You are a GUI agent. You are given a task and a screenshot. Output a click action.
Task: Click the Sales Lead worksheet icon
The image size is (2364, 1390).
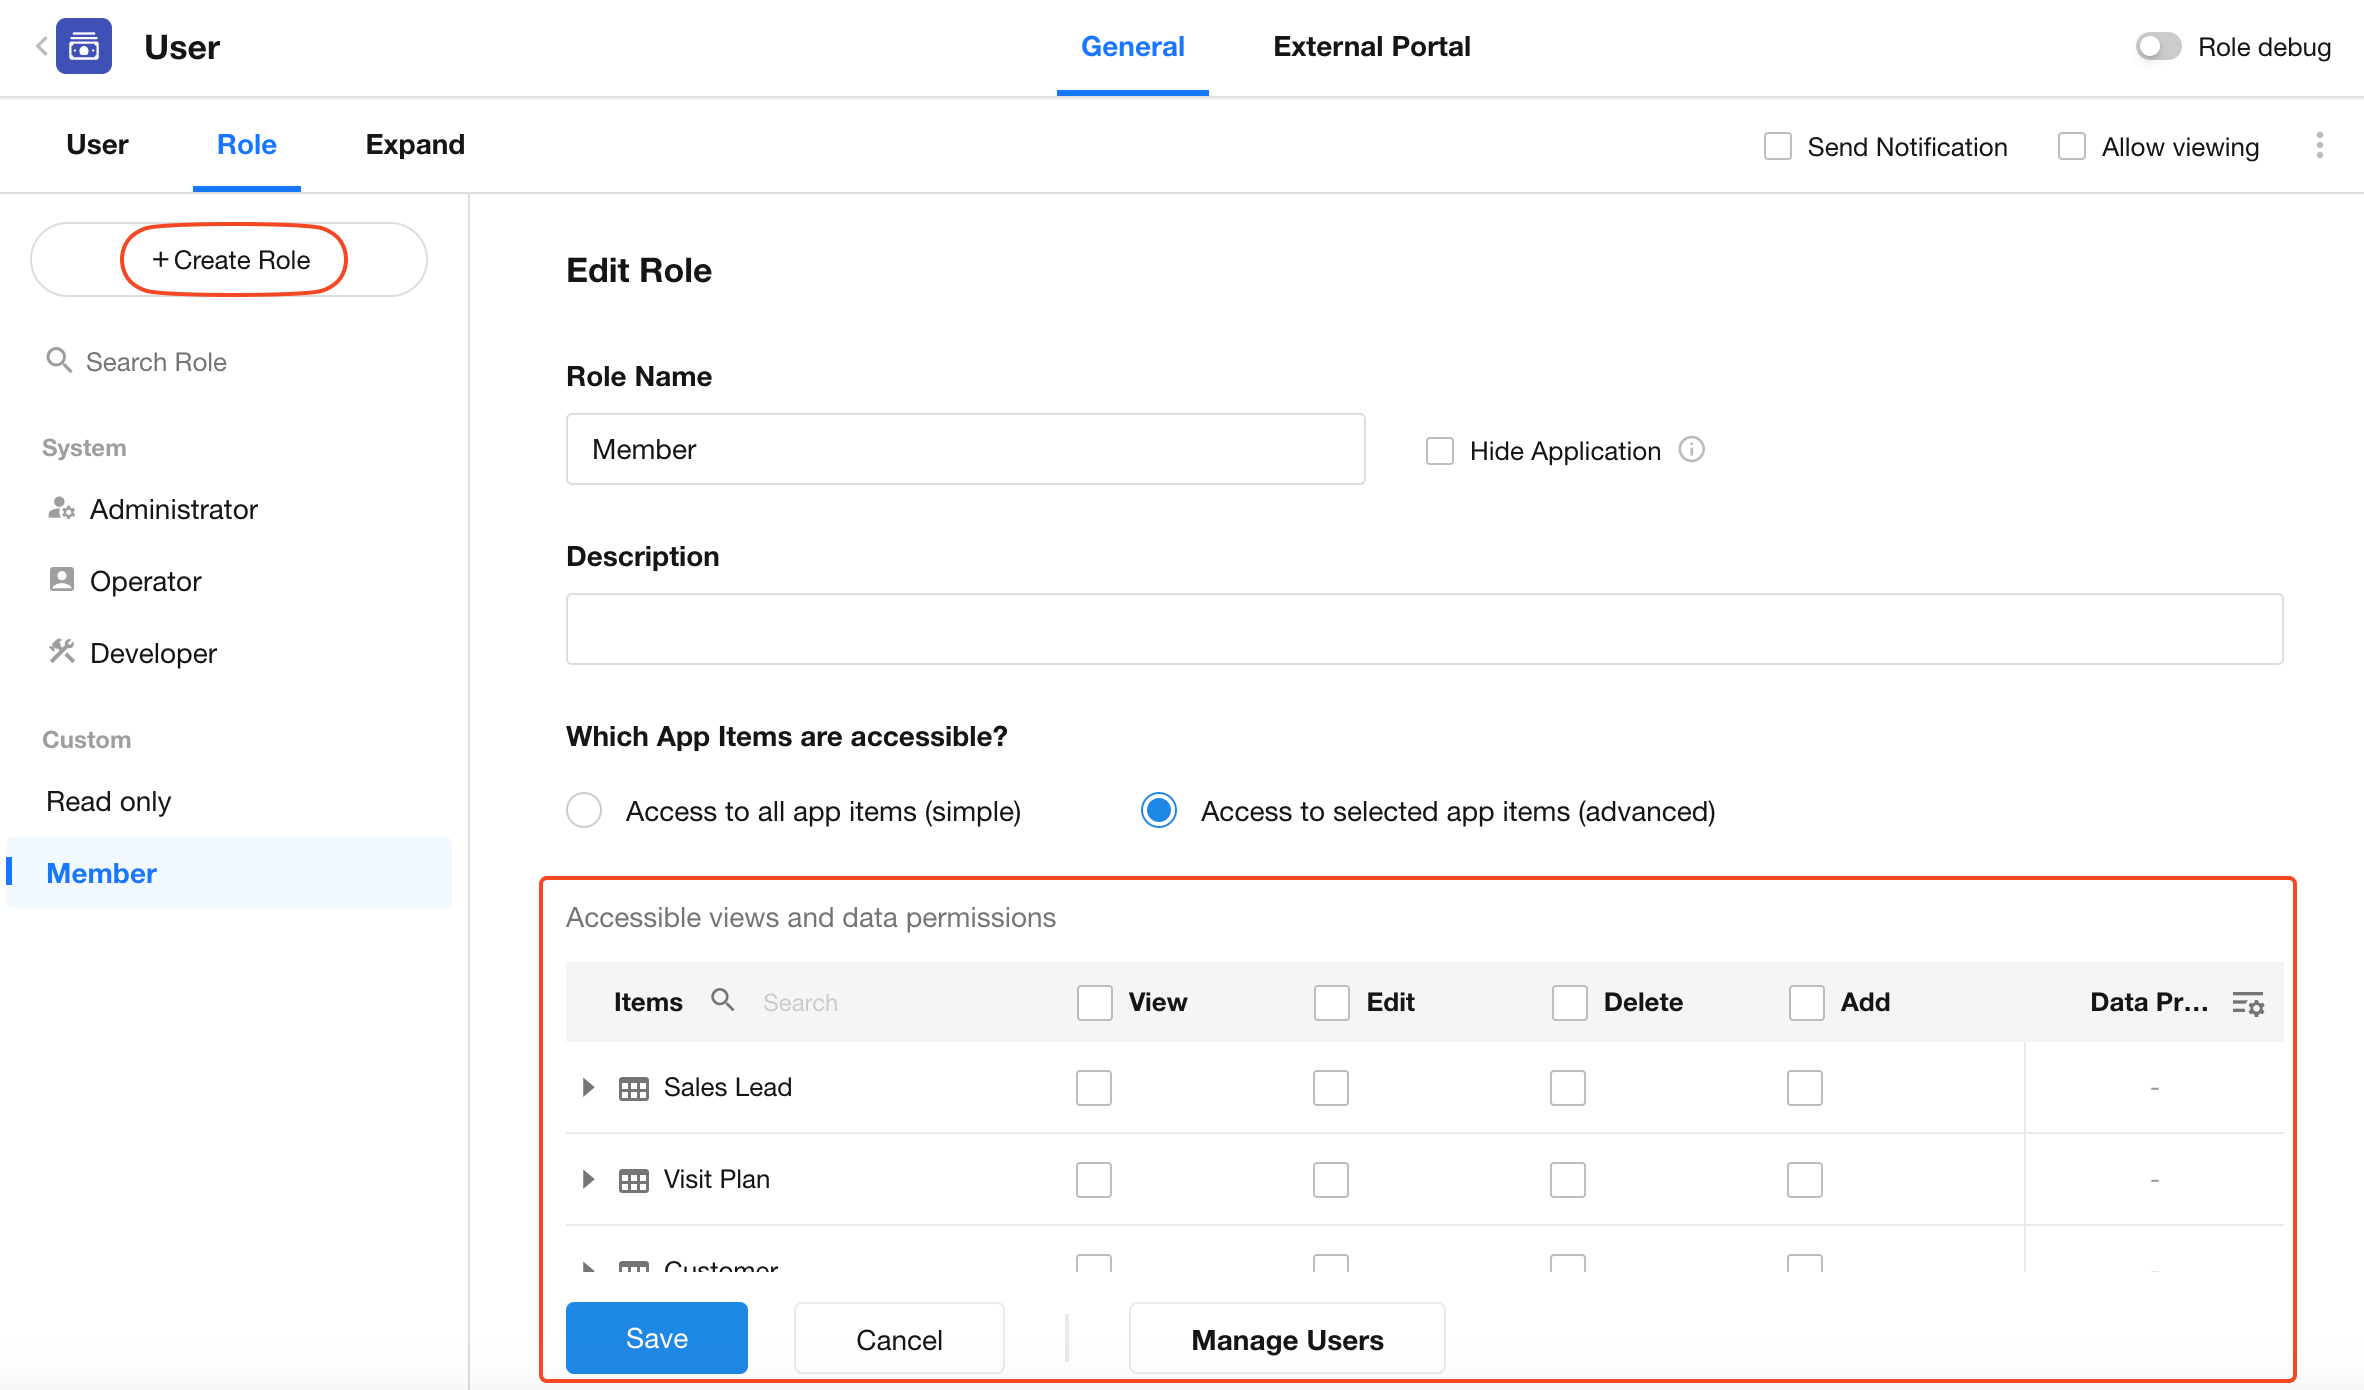[x=633, y=1088]
